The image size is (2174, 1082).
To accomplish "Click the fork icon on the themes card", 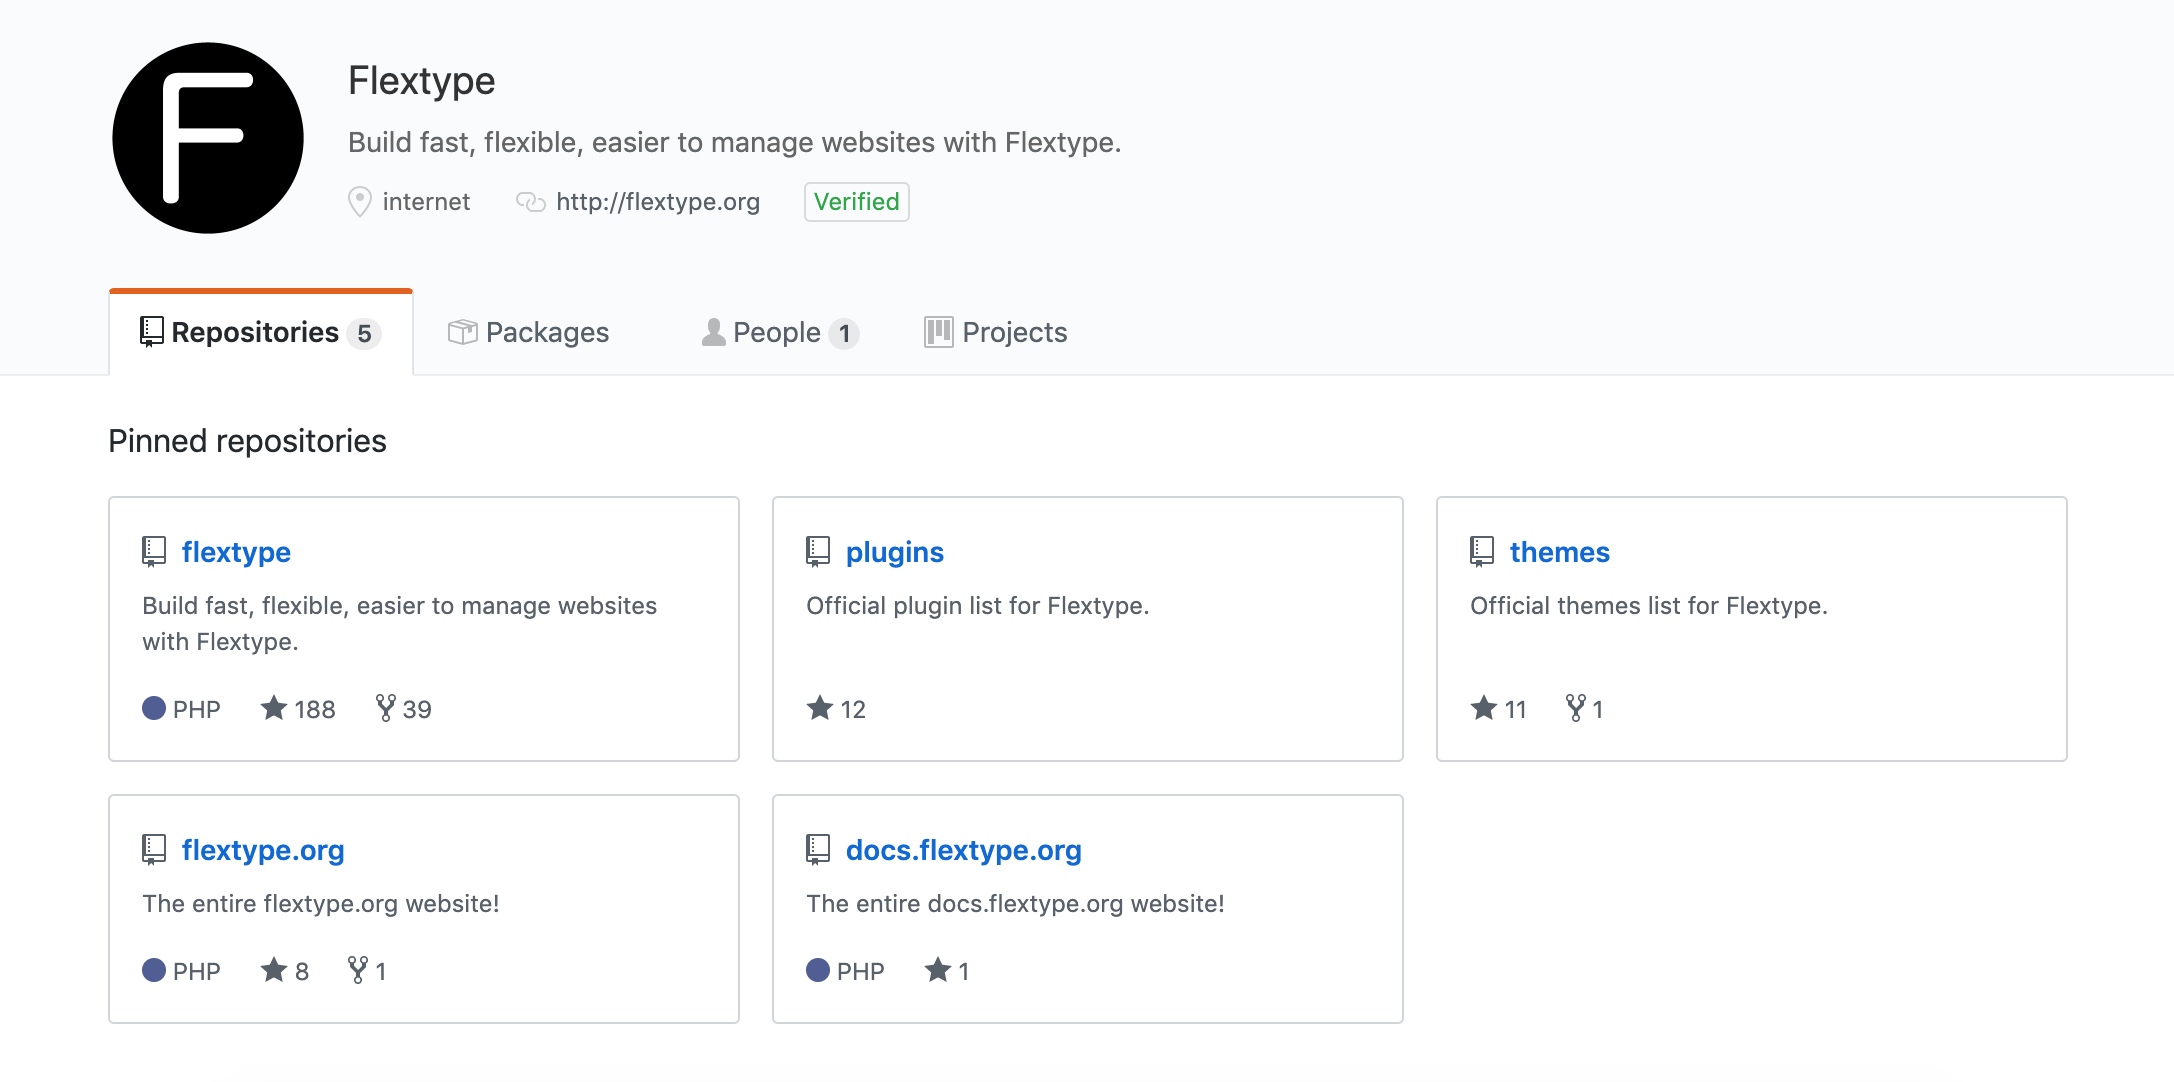I will 1575,708.
